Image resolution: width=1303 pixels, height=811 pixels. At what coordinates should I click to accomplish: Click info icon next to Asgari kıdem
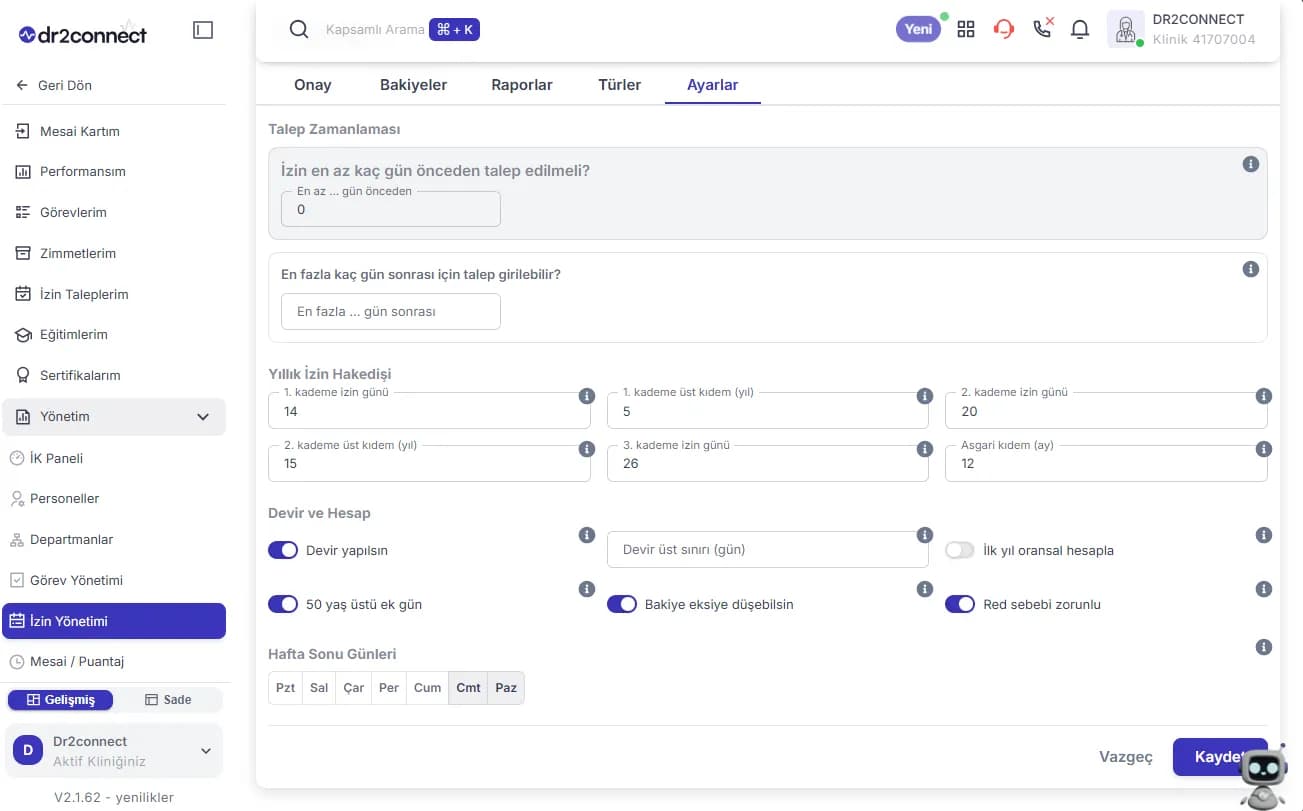[1264, 450]
